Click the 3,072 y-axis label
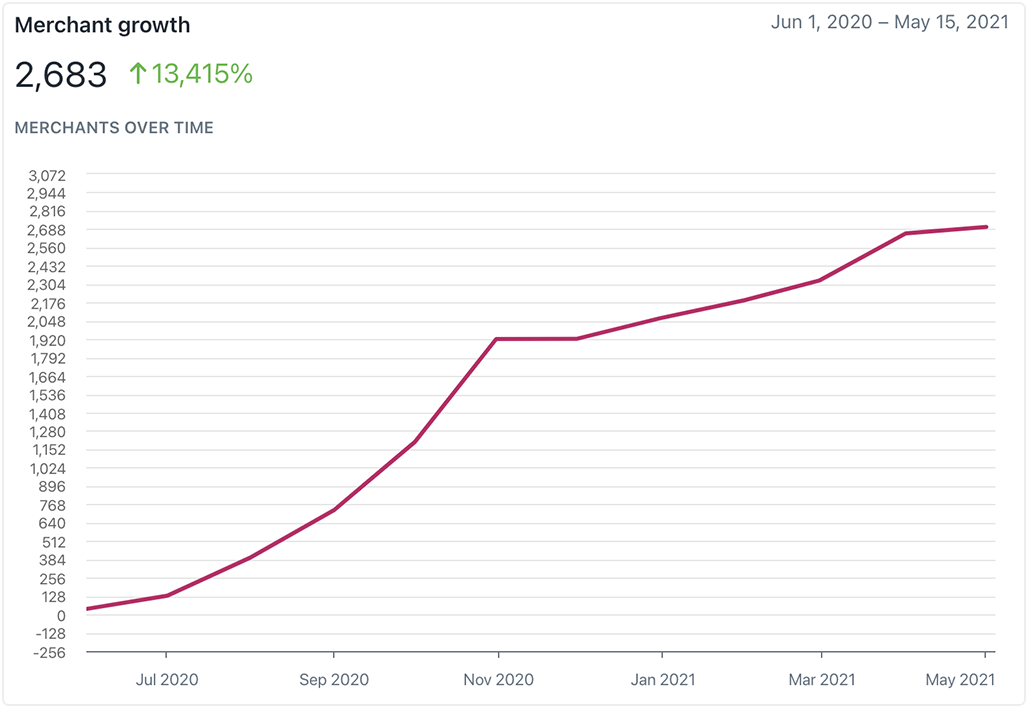This screenshot has height=708, width=1028. [x=47, y=175]
